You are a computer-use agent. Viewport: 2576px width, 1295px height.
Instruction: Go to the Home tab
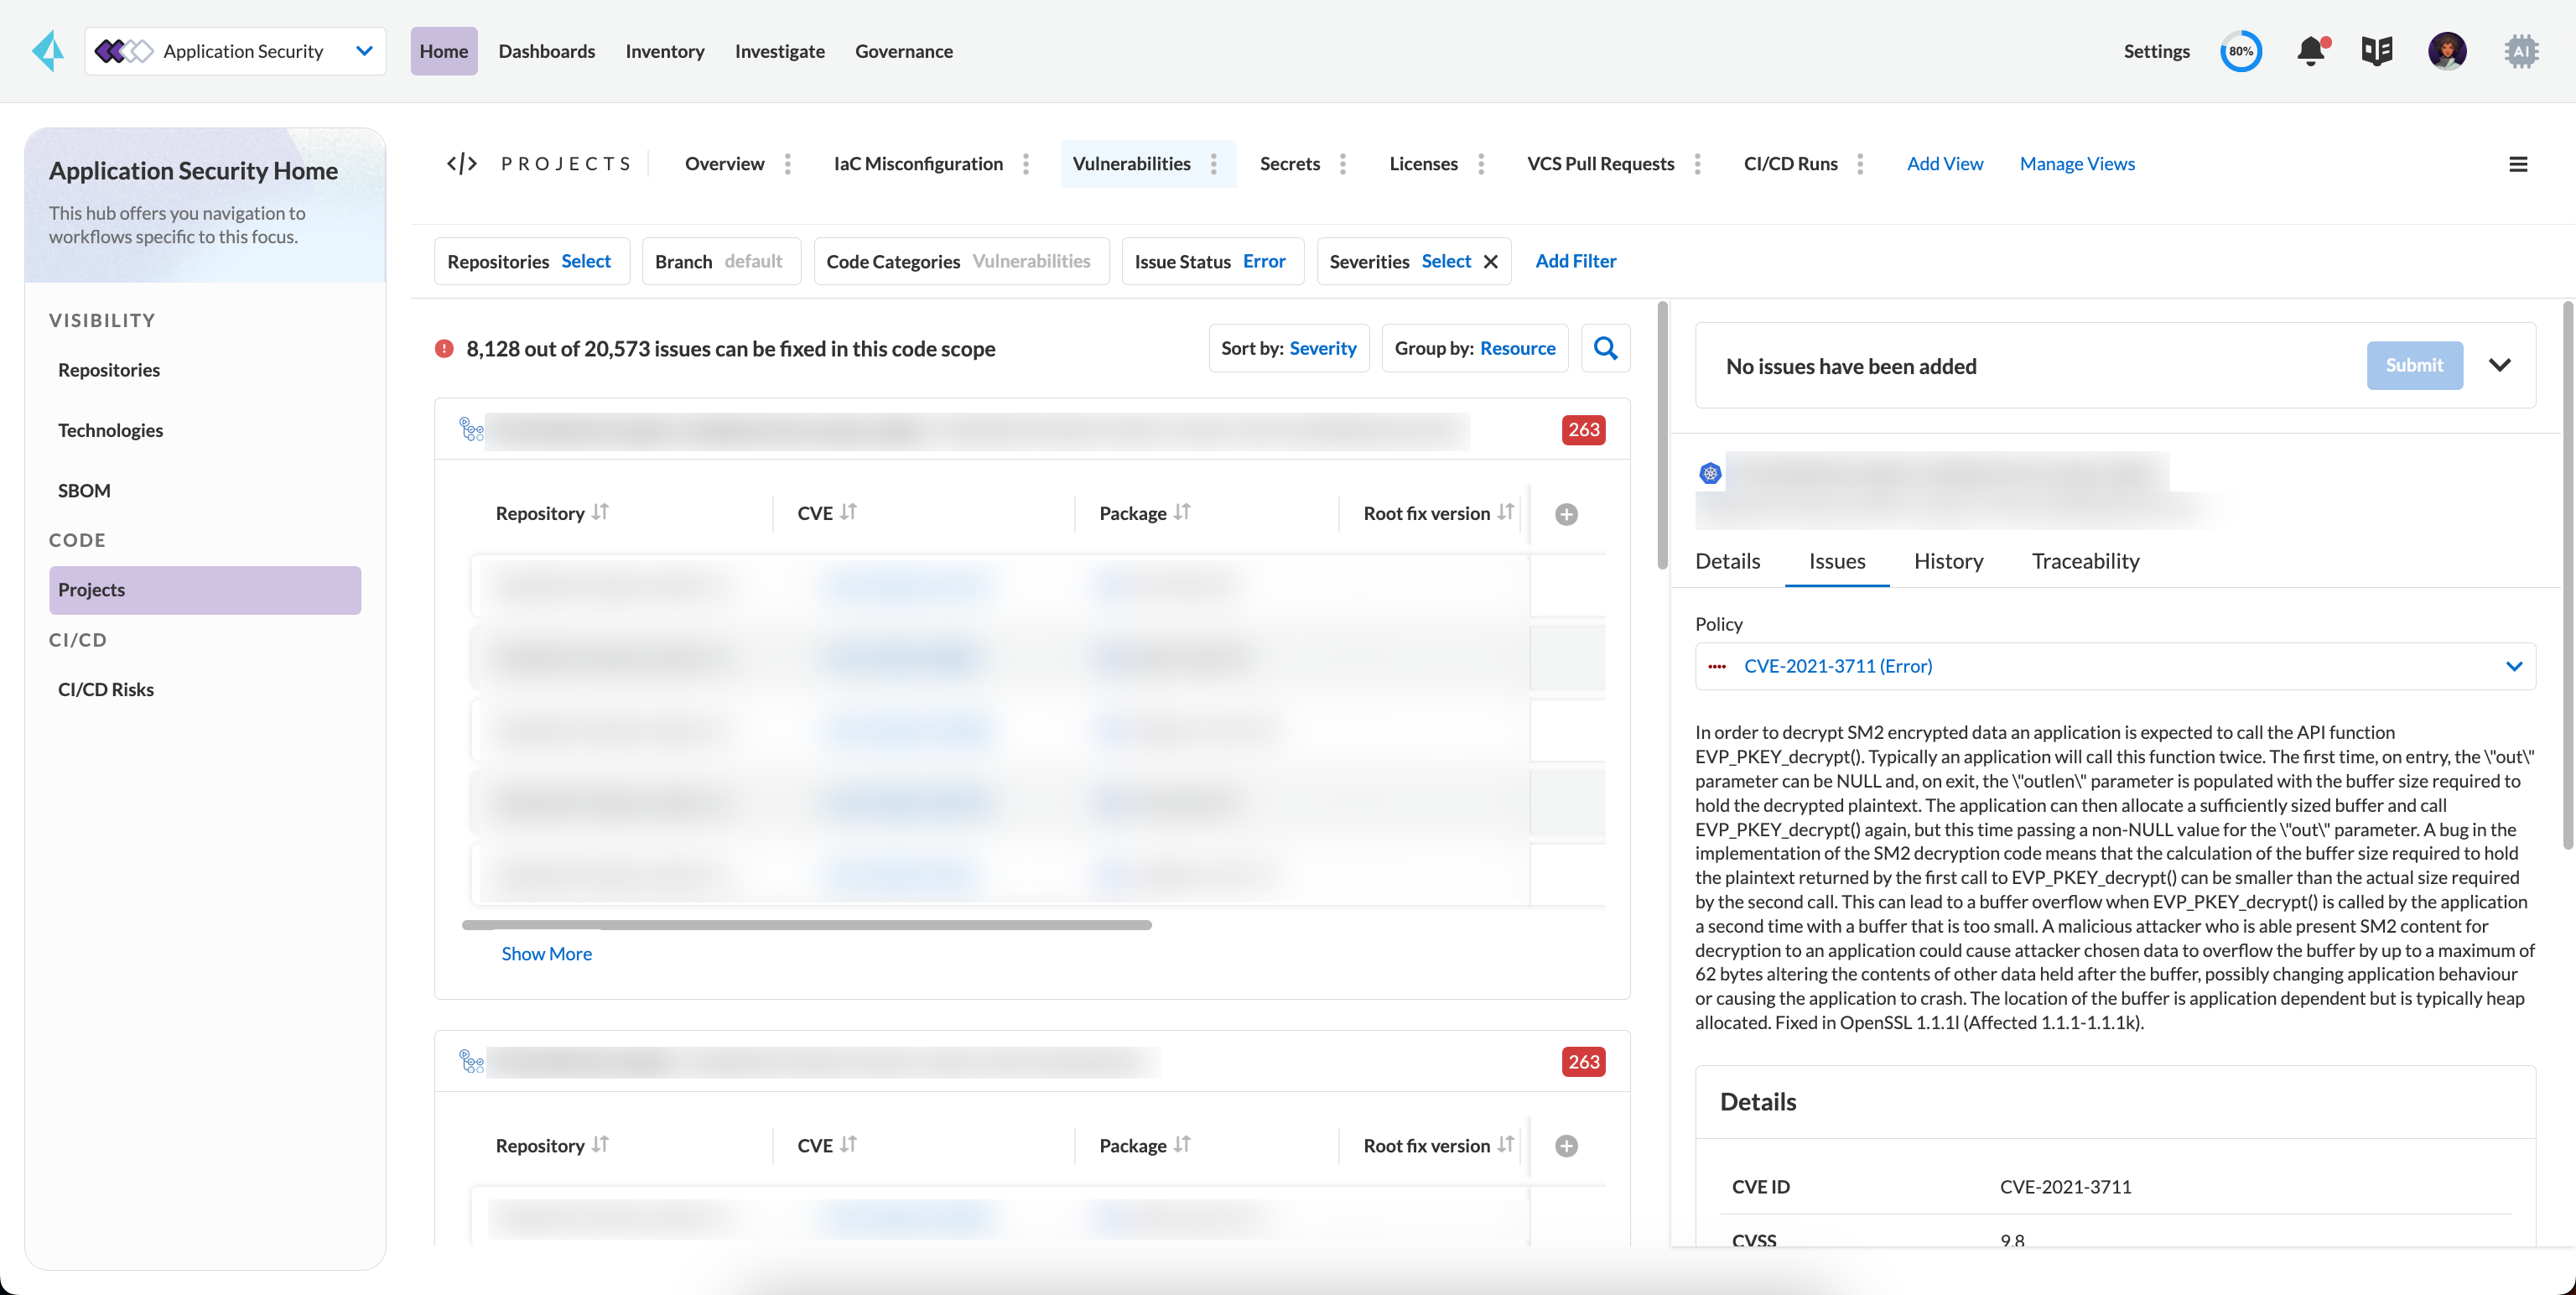point(444,51)
